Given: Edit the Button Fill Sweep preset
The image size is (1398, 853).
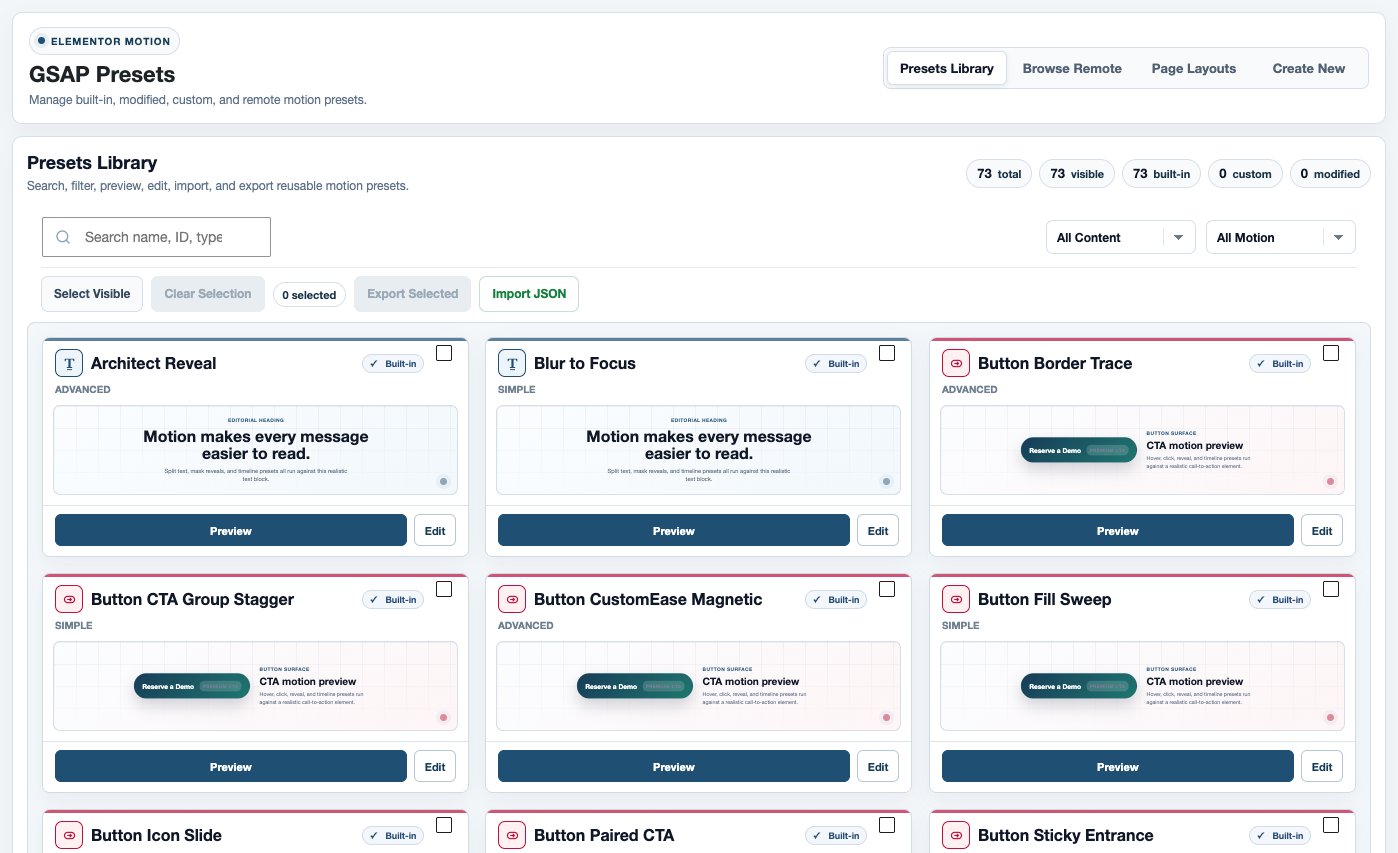Looking at the screenshot, I should (1322, 767).
